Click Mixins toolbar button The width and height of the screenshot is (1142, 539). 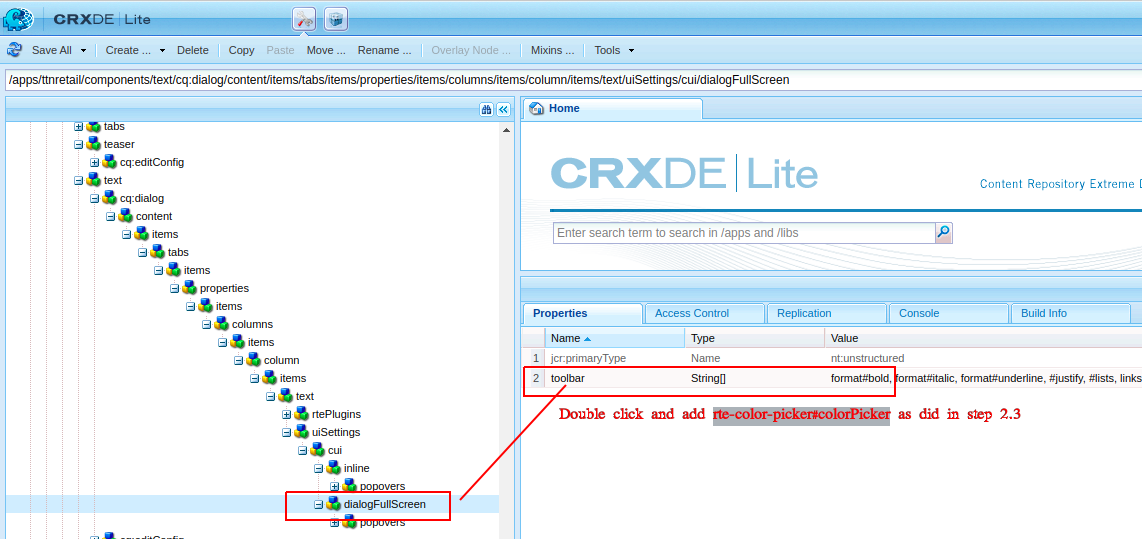click(552, 50)
